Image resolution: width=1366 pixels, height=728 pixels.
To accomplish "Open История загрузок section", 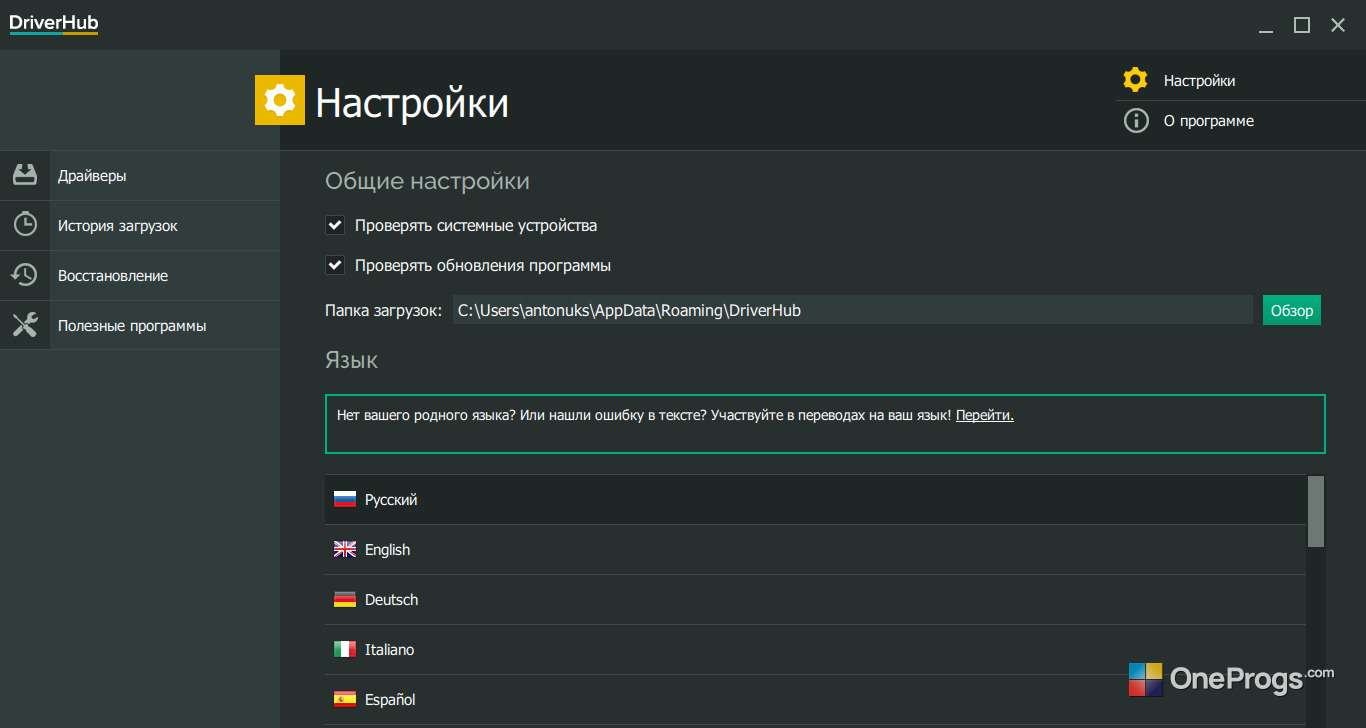I will tap(140, 226).
